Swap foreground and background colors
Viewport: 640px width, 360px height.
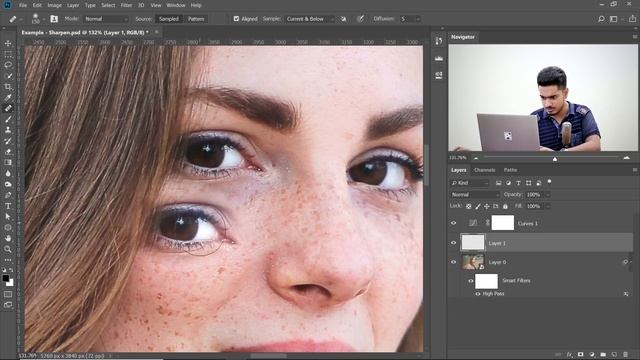click(x=11, y=270)
